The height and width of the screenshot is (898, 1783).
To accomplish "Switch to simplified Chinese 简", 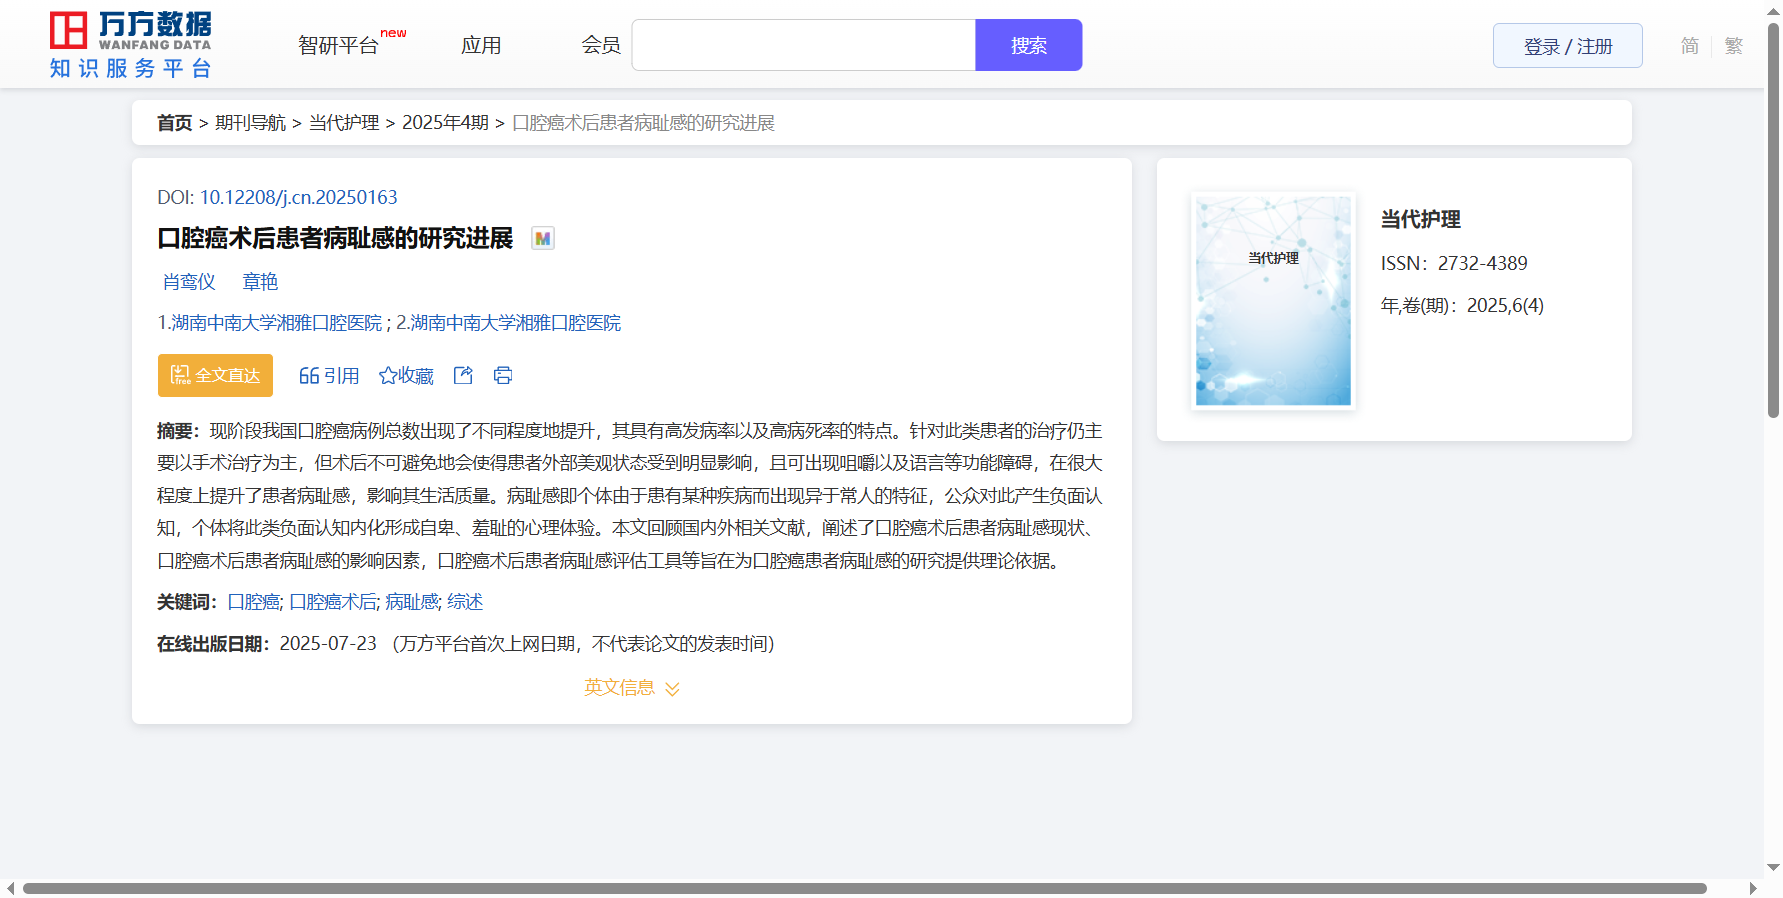I will tap(1689, 46).
